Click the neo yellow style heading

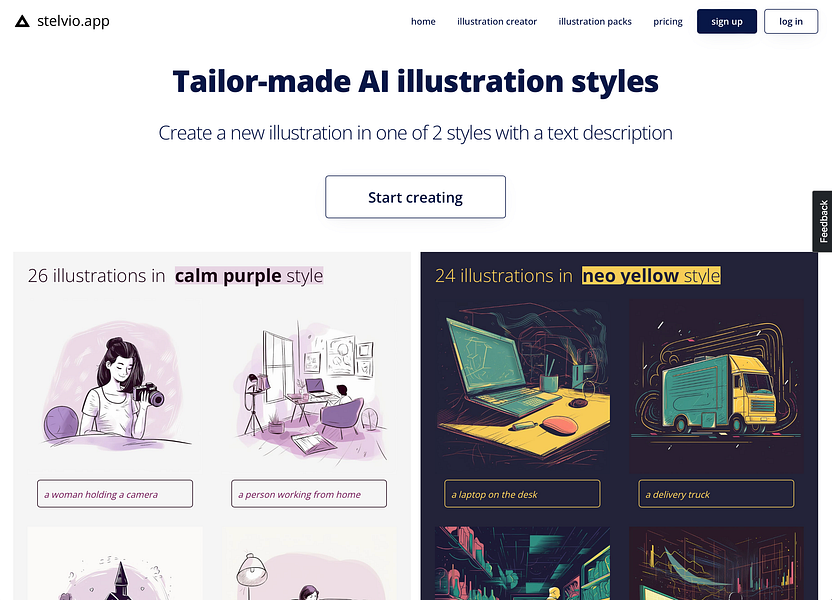point(651,276)
